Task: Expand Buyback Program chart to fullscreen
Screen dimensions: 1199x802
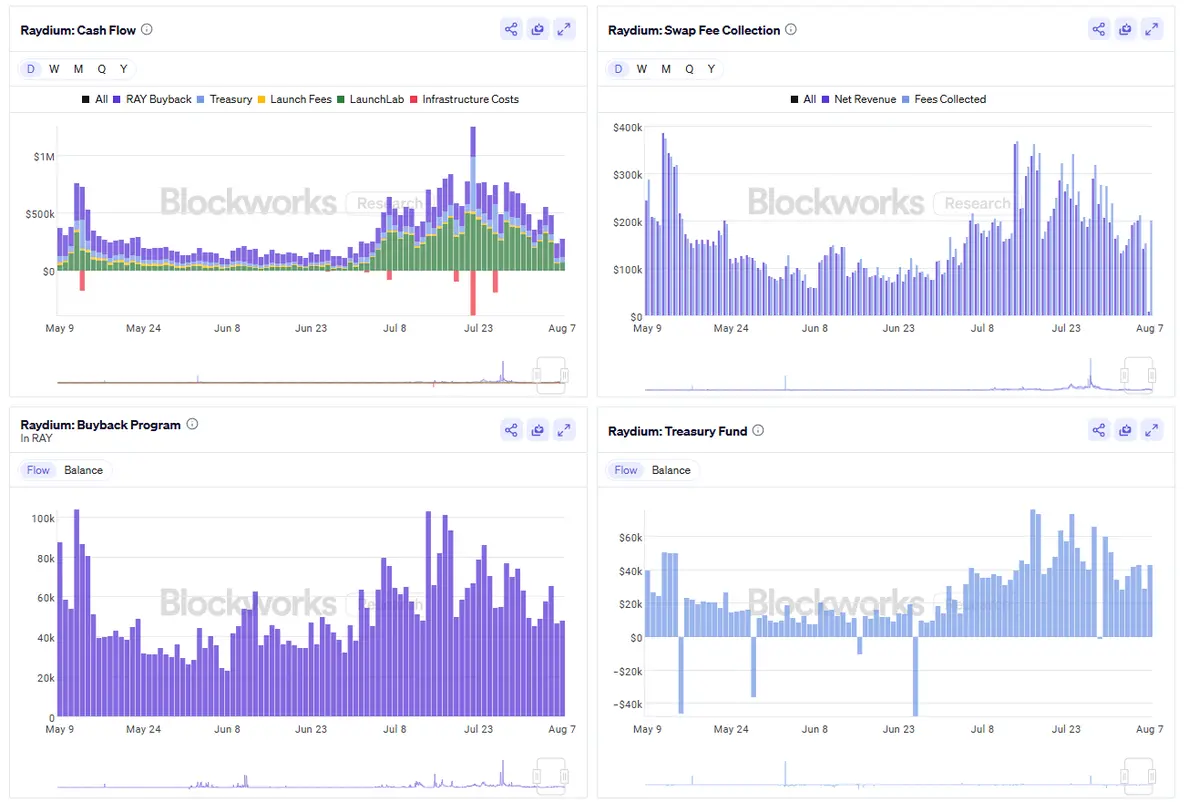Action: pyautogui.click(x=564, y=430)
